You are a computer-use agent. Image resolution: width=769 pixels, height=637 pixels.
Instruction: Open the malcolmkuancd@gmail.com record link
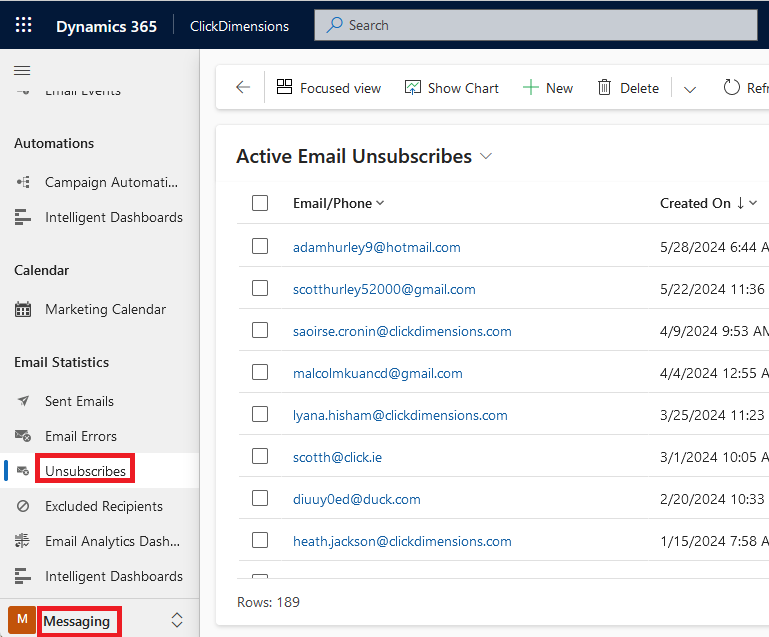click(377, 373)
